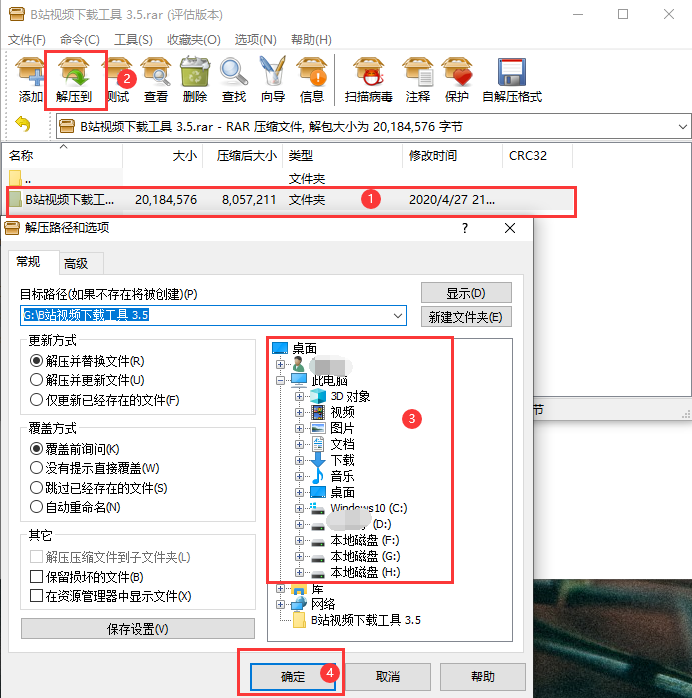Select the 3D 对象 folder in the tree
This screenshot has height=698, width=692.
[x=350, y=396]
